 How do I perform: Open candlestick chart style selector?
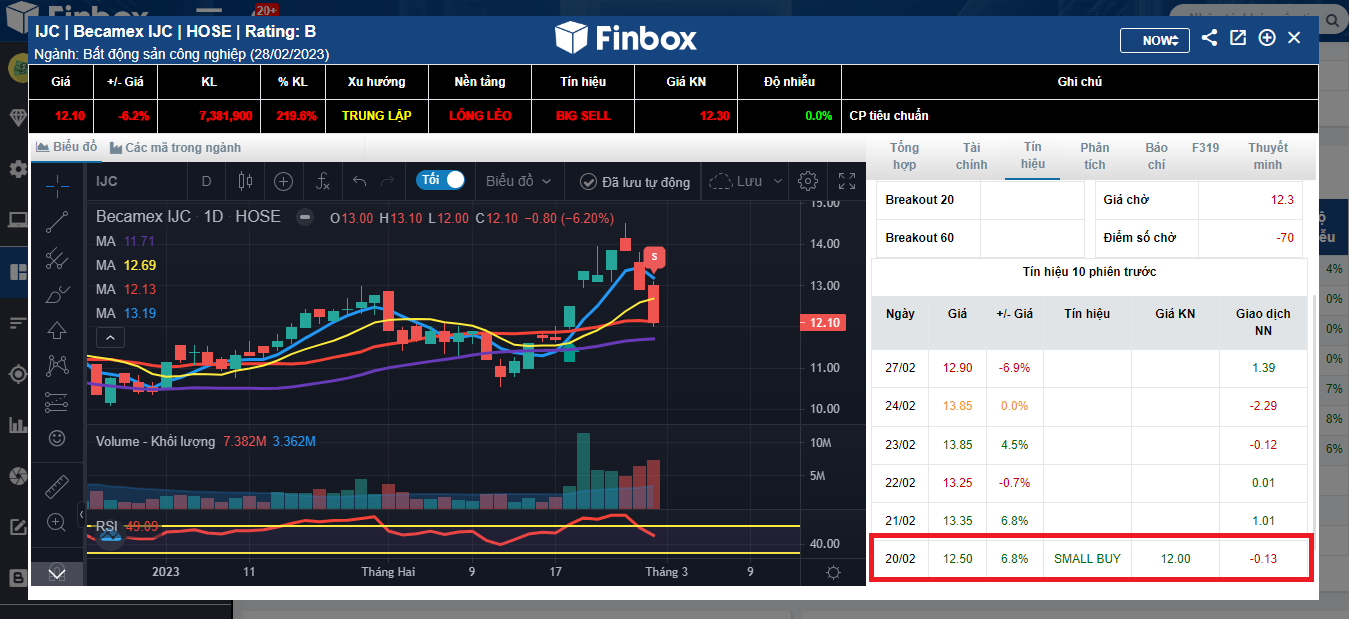pos(245,181)
